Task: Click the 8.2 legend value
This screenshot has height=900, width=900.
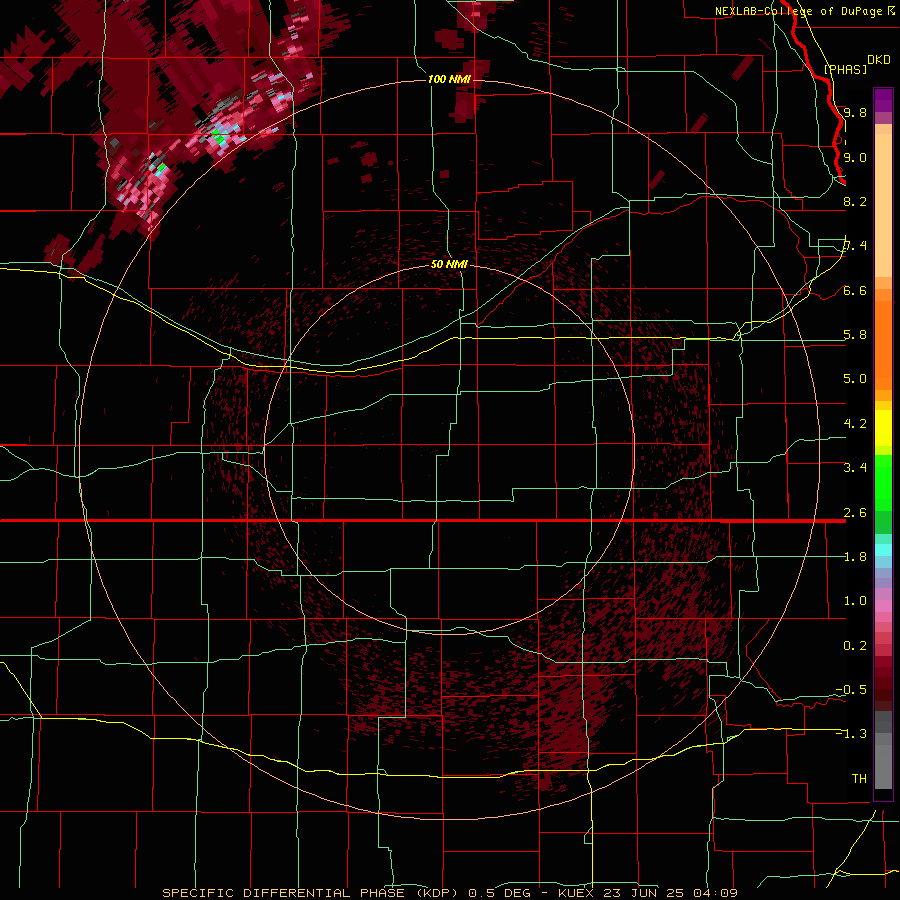Action: click(855, 201)
